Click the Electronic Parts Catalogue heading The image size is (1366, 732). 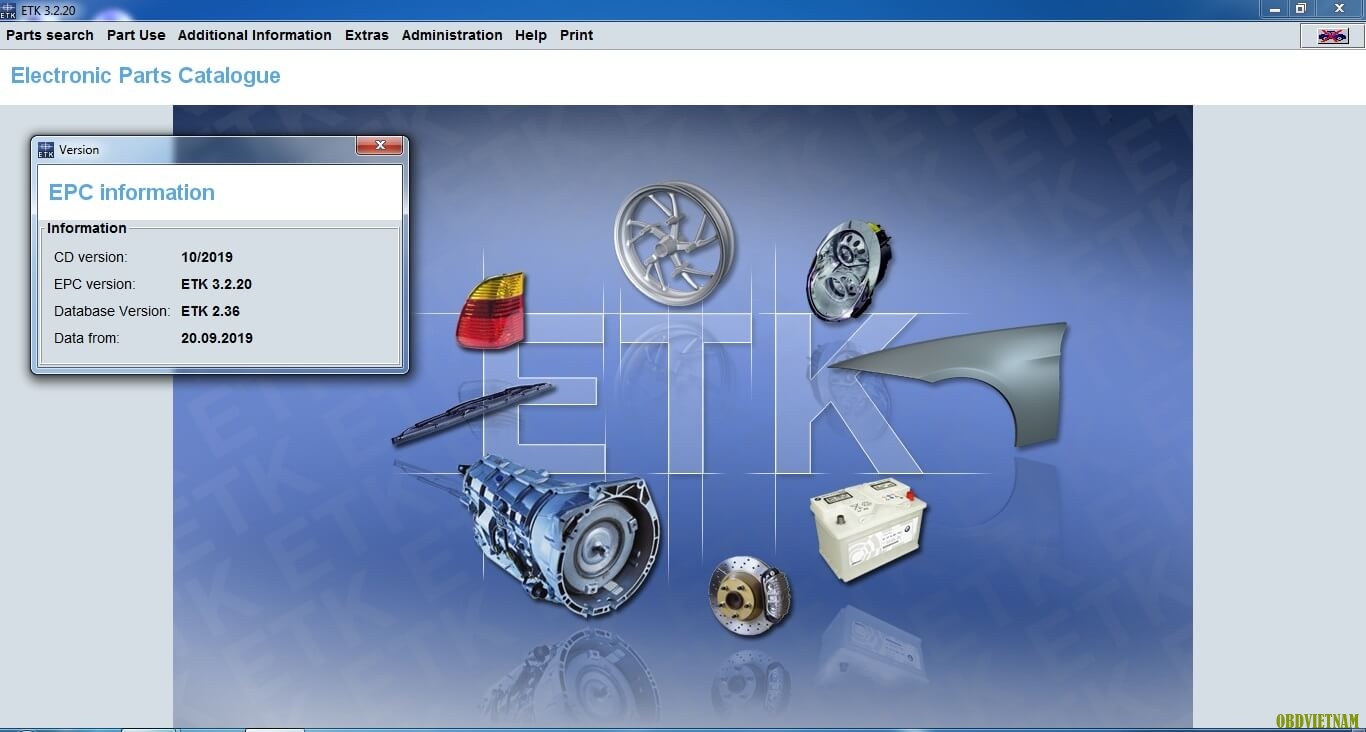coord(146,76)
